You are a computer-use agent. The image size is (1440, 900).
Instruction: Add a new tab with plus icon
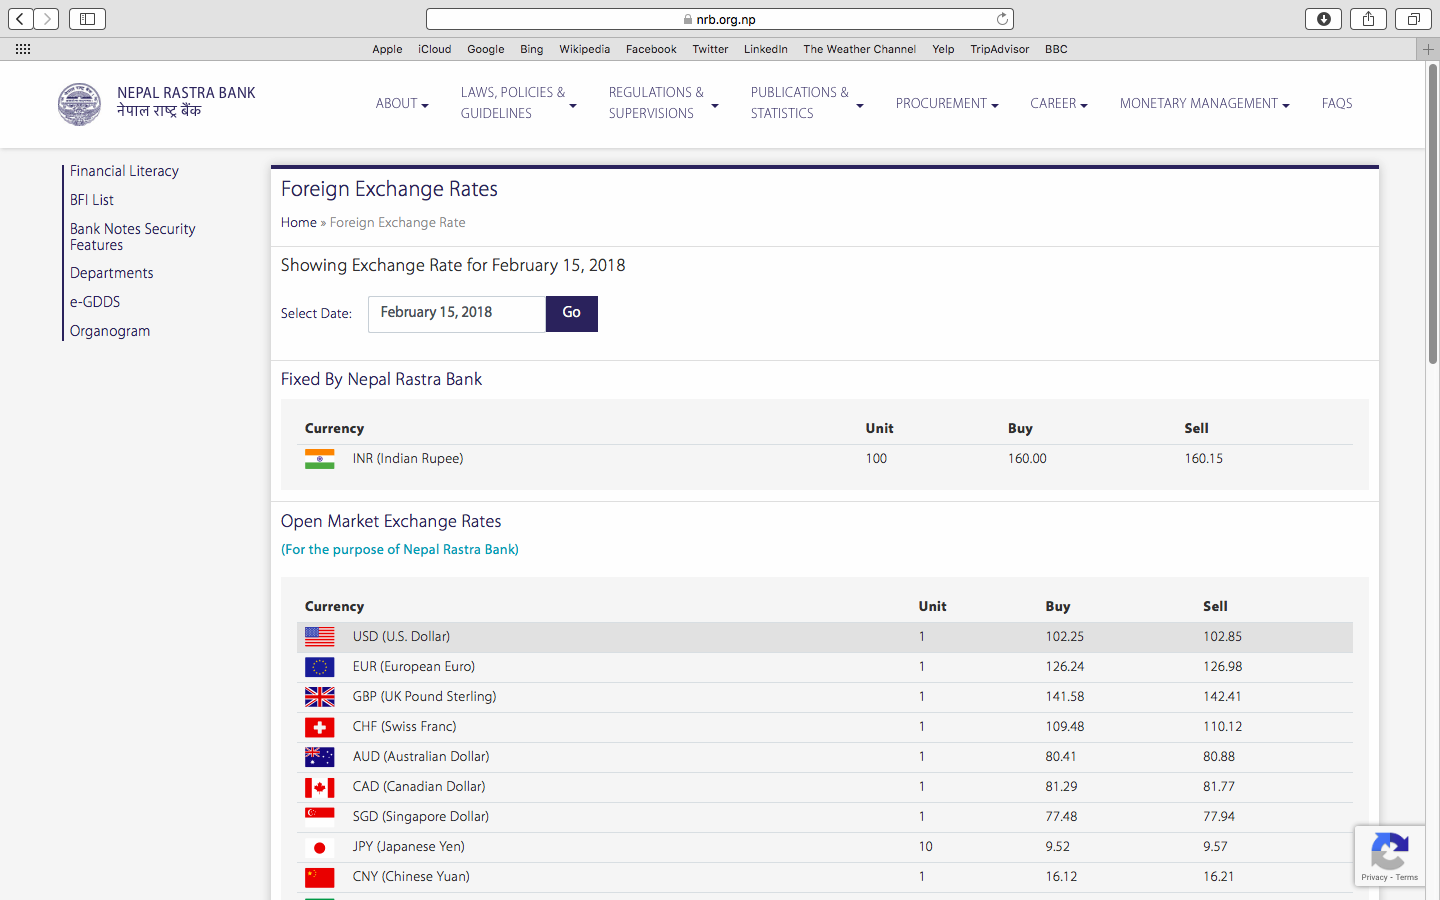tap(1428, 49)
